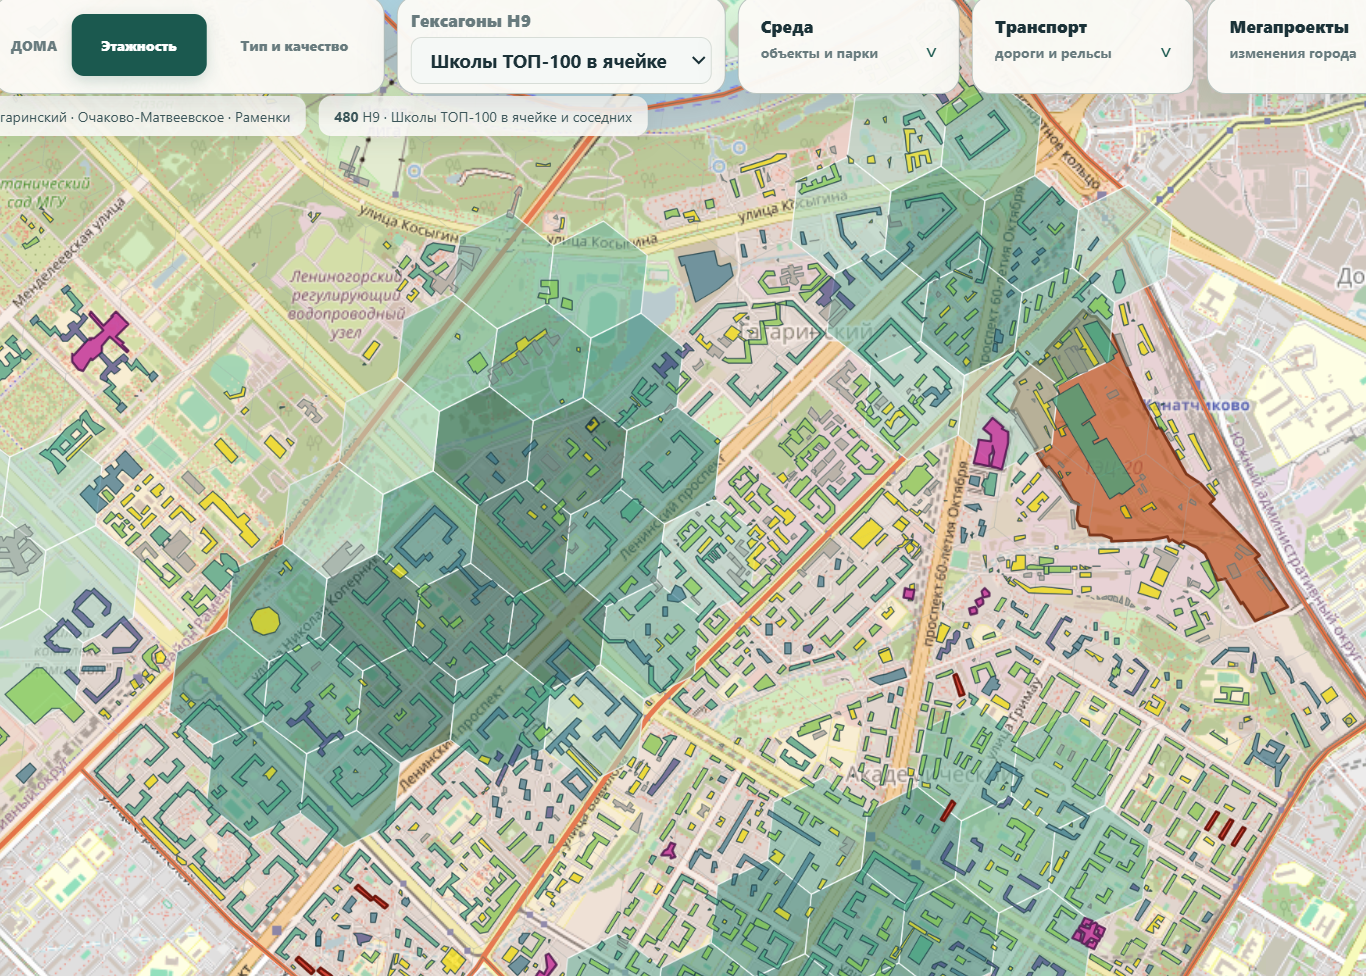Switch to the Этажность tab
The image size is (1366, 976).
pyautogui.click(x=139, y=46)
